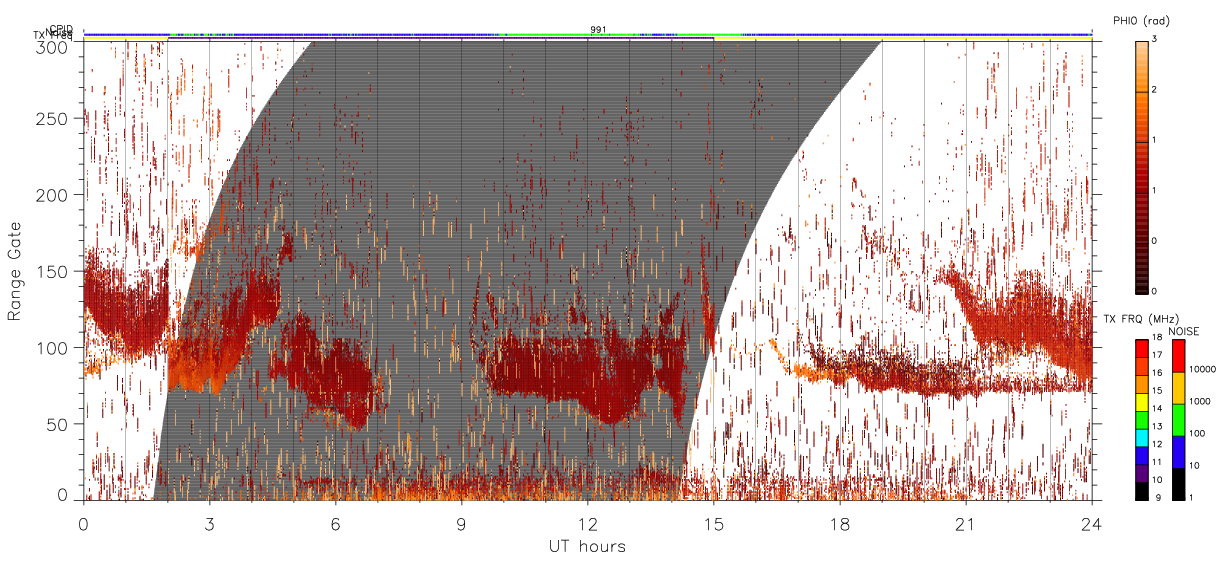This screenshot has height=567, width=1228.
Task: Click tick label 9 on UT hours axis
Action: tap(462, 524)
